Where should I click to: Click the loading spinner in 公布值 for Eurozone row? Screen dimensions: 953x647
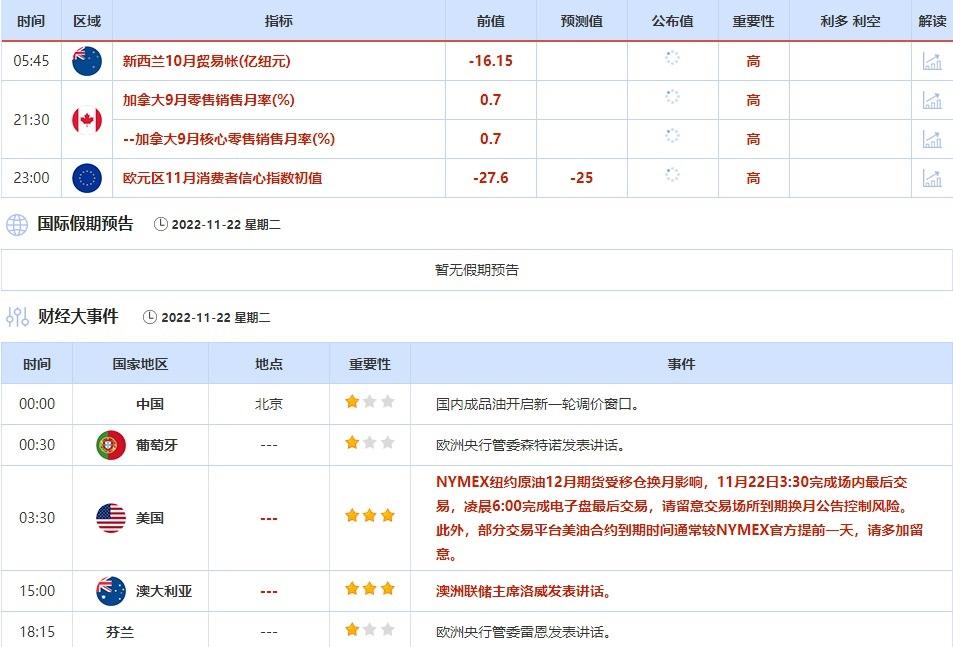point(672,176)
